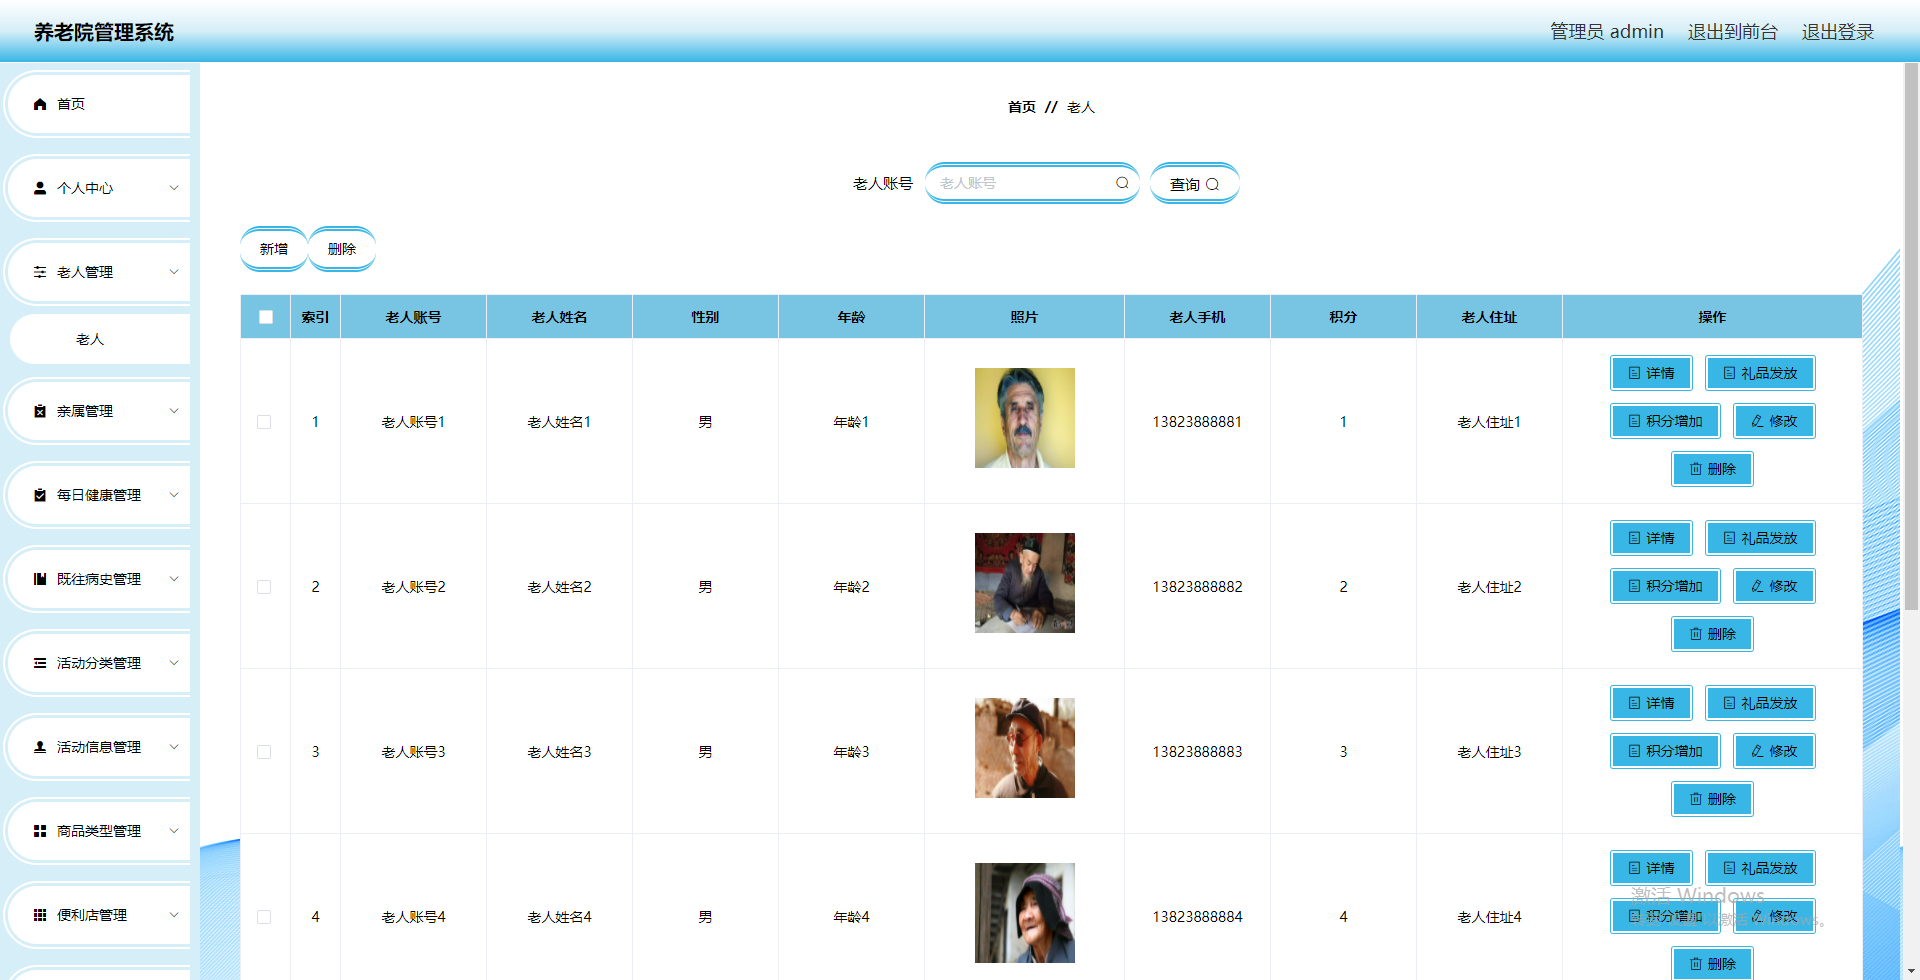Click 礼品发放 for 老人账号2
1920x980 pixels.
tap(1760, 538)
